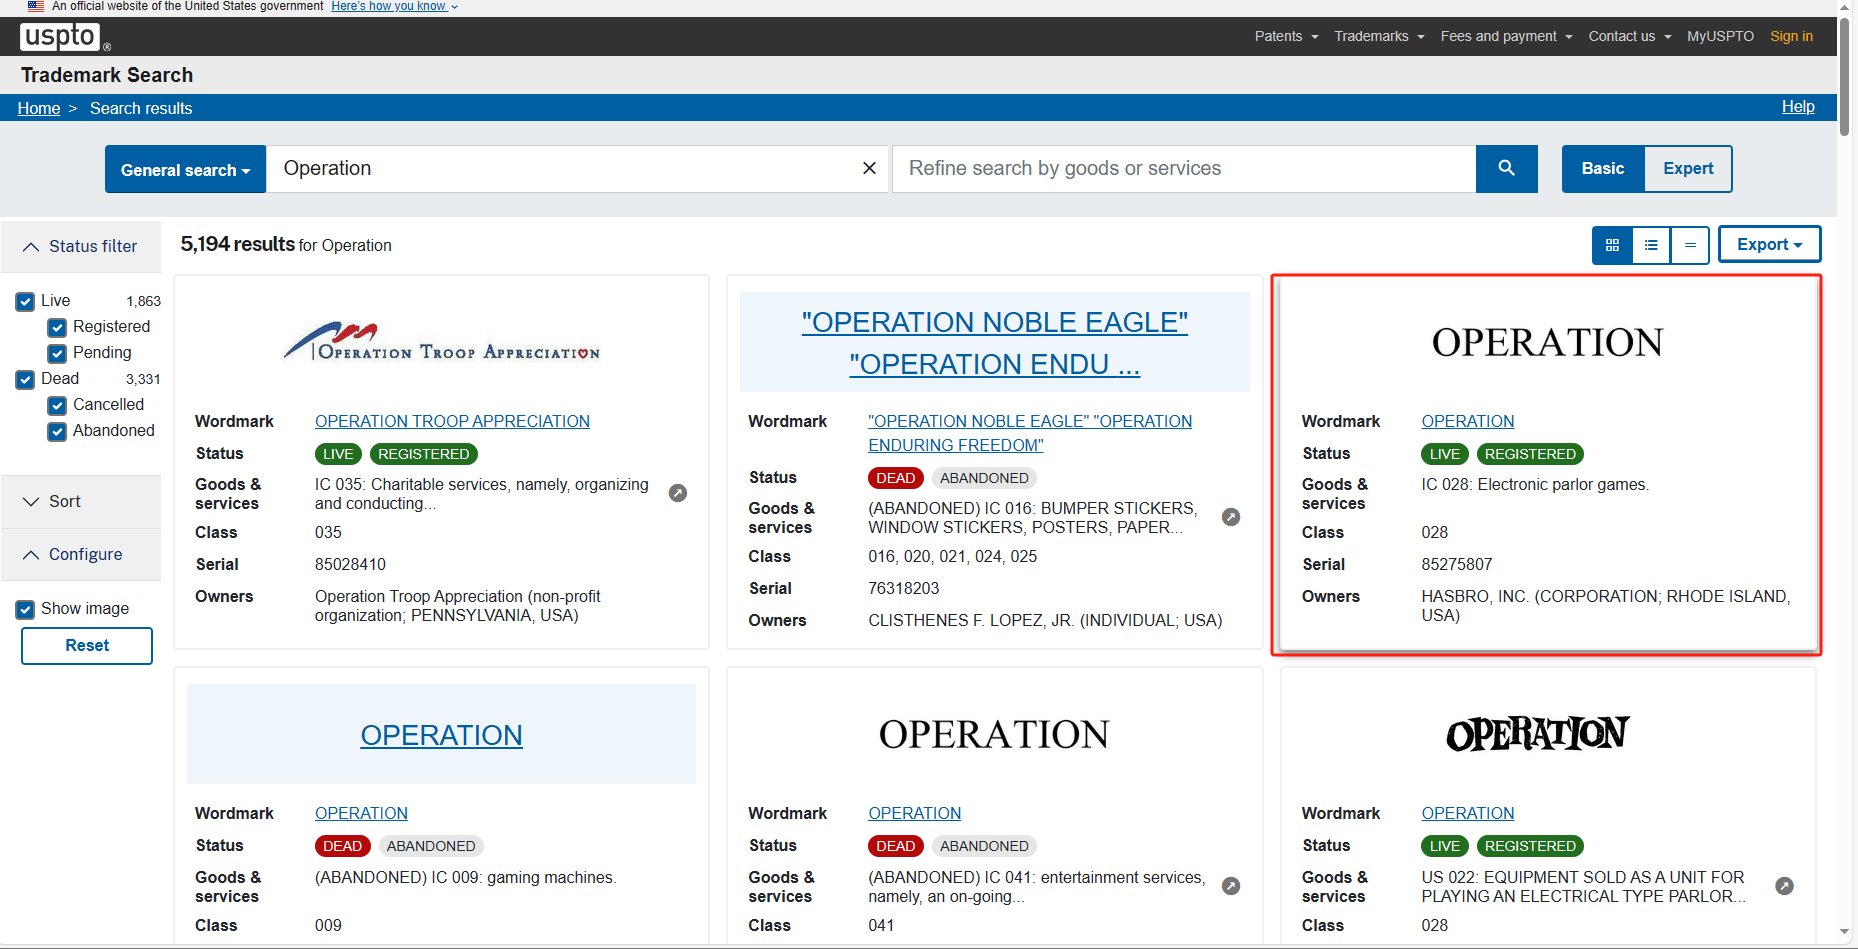Screen dimensions: 1858x949
Task: Click the Operation Troop Appreciation logo image
Action: [x=441, y=343]
